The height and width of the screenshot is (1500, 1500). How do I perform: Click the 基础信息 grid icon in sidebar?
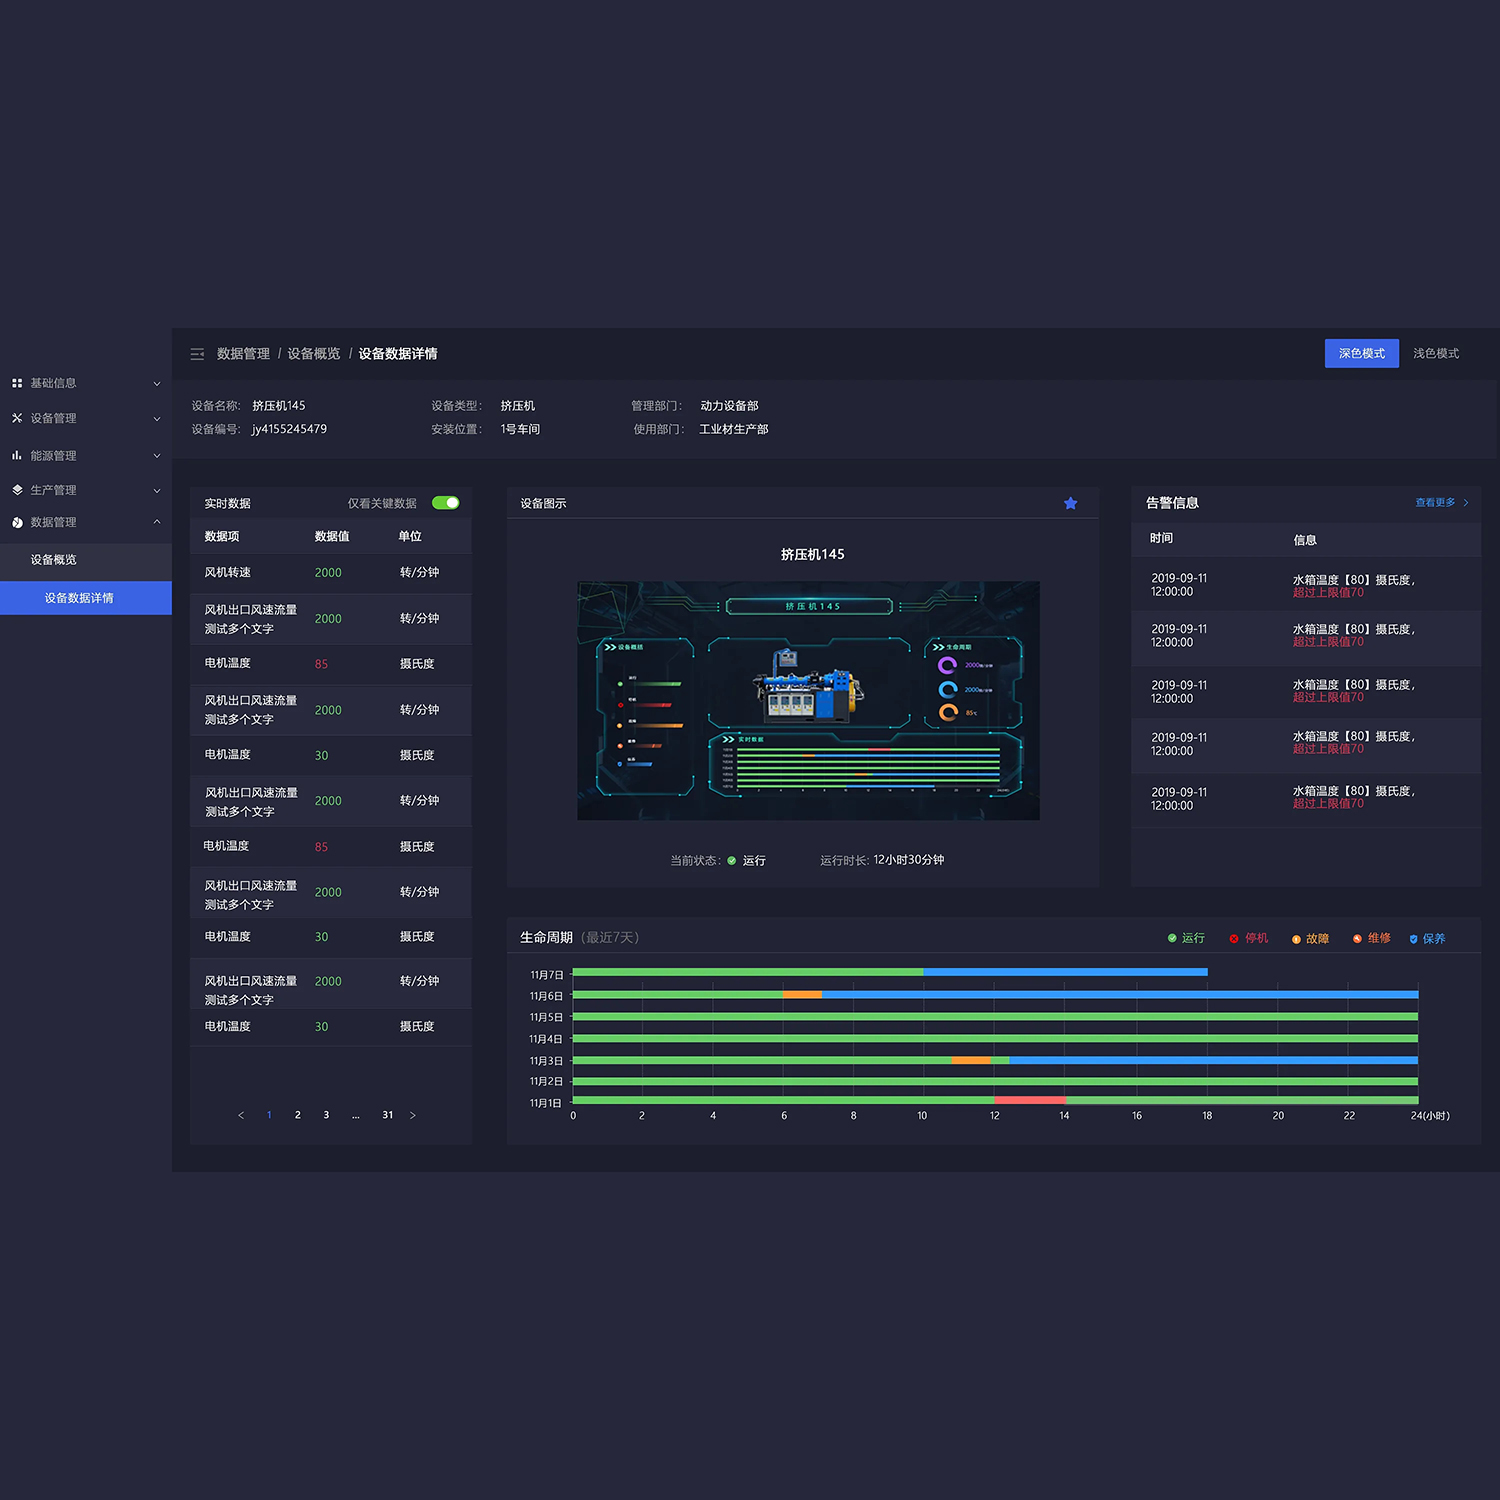pyautogui.click(x=17, y=383)
